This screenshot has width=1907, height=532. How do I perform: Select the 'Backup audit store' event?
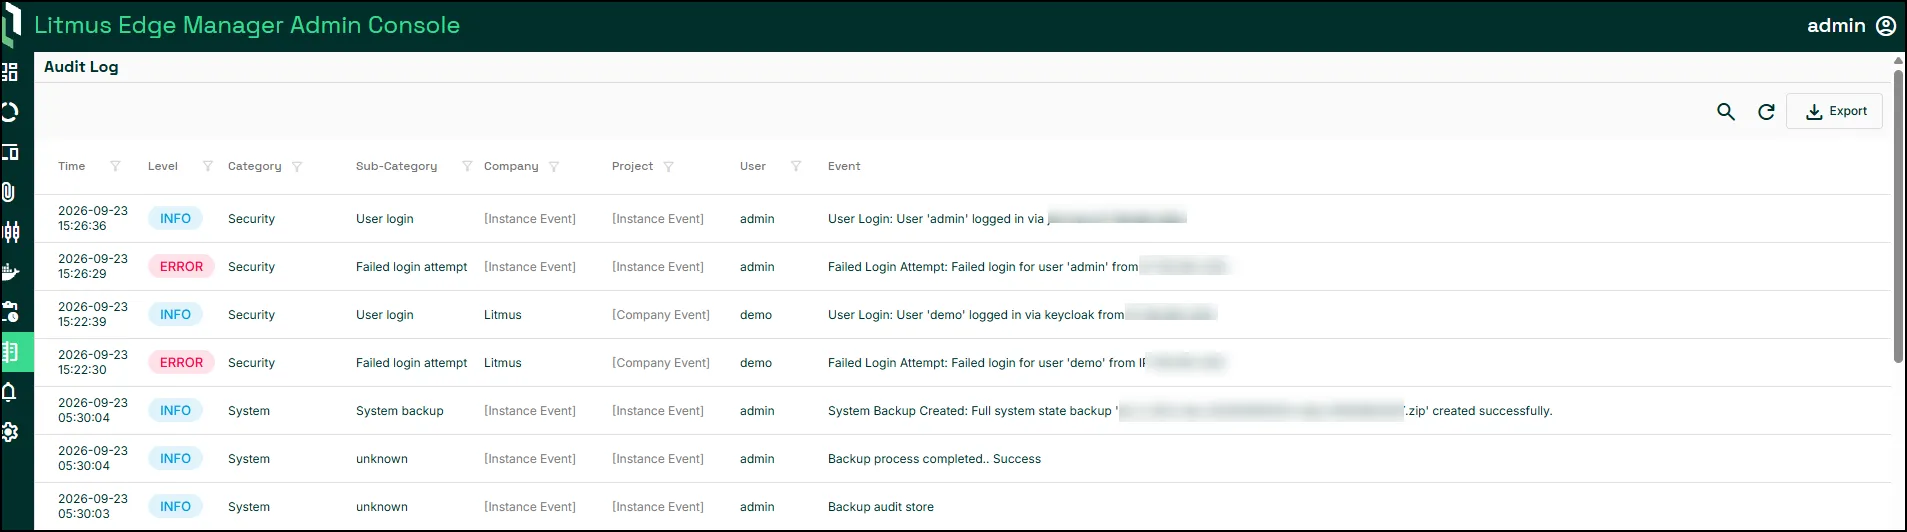[881, 507]
